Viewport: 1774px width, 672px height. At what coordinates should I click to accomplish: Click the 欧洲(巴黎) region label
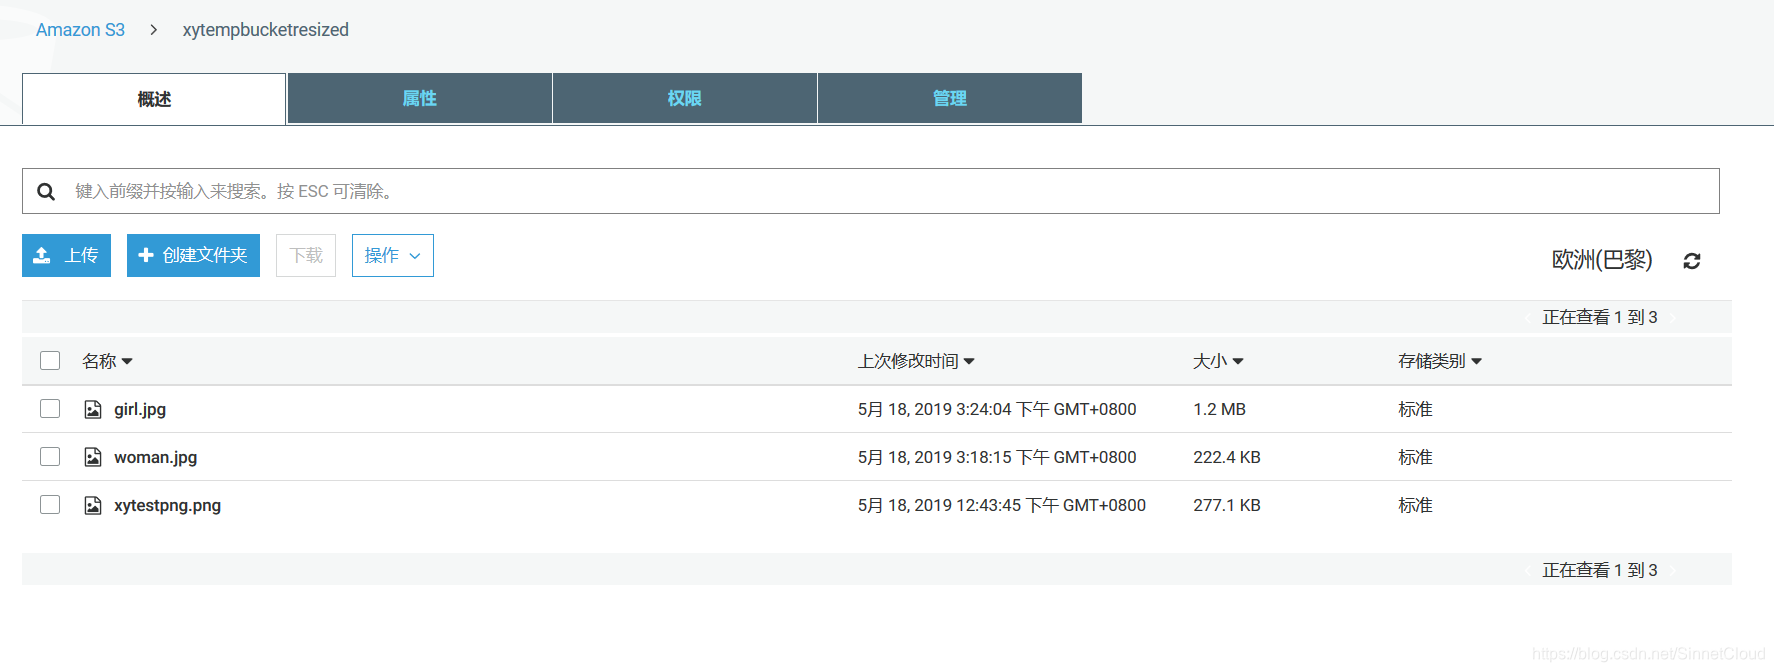point(1602,260)
